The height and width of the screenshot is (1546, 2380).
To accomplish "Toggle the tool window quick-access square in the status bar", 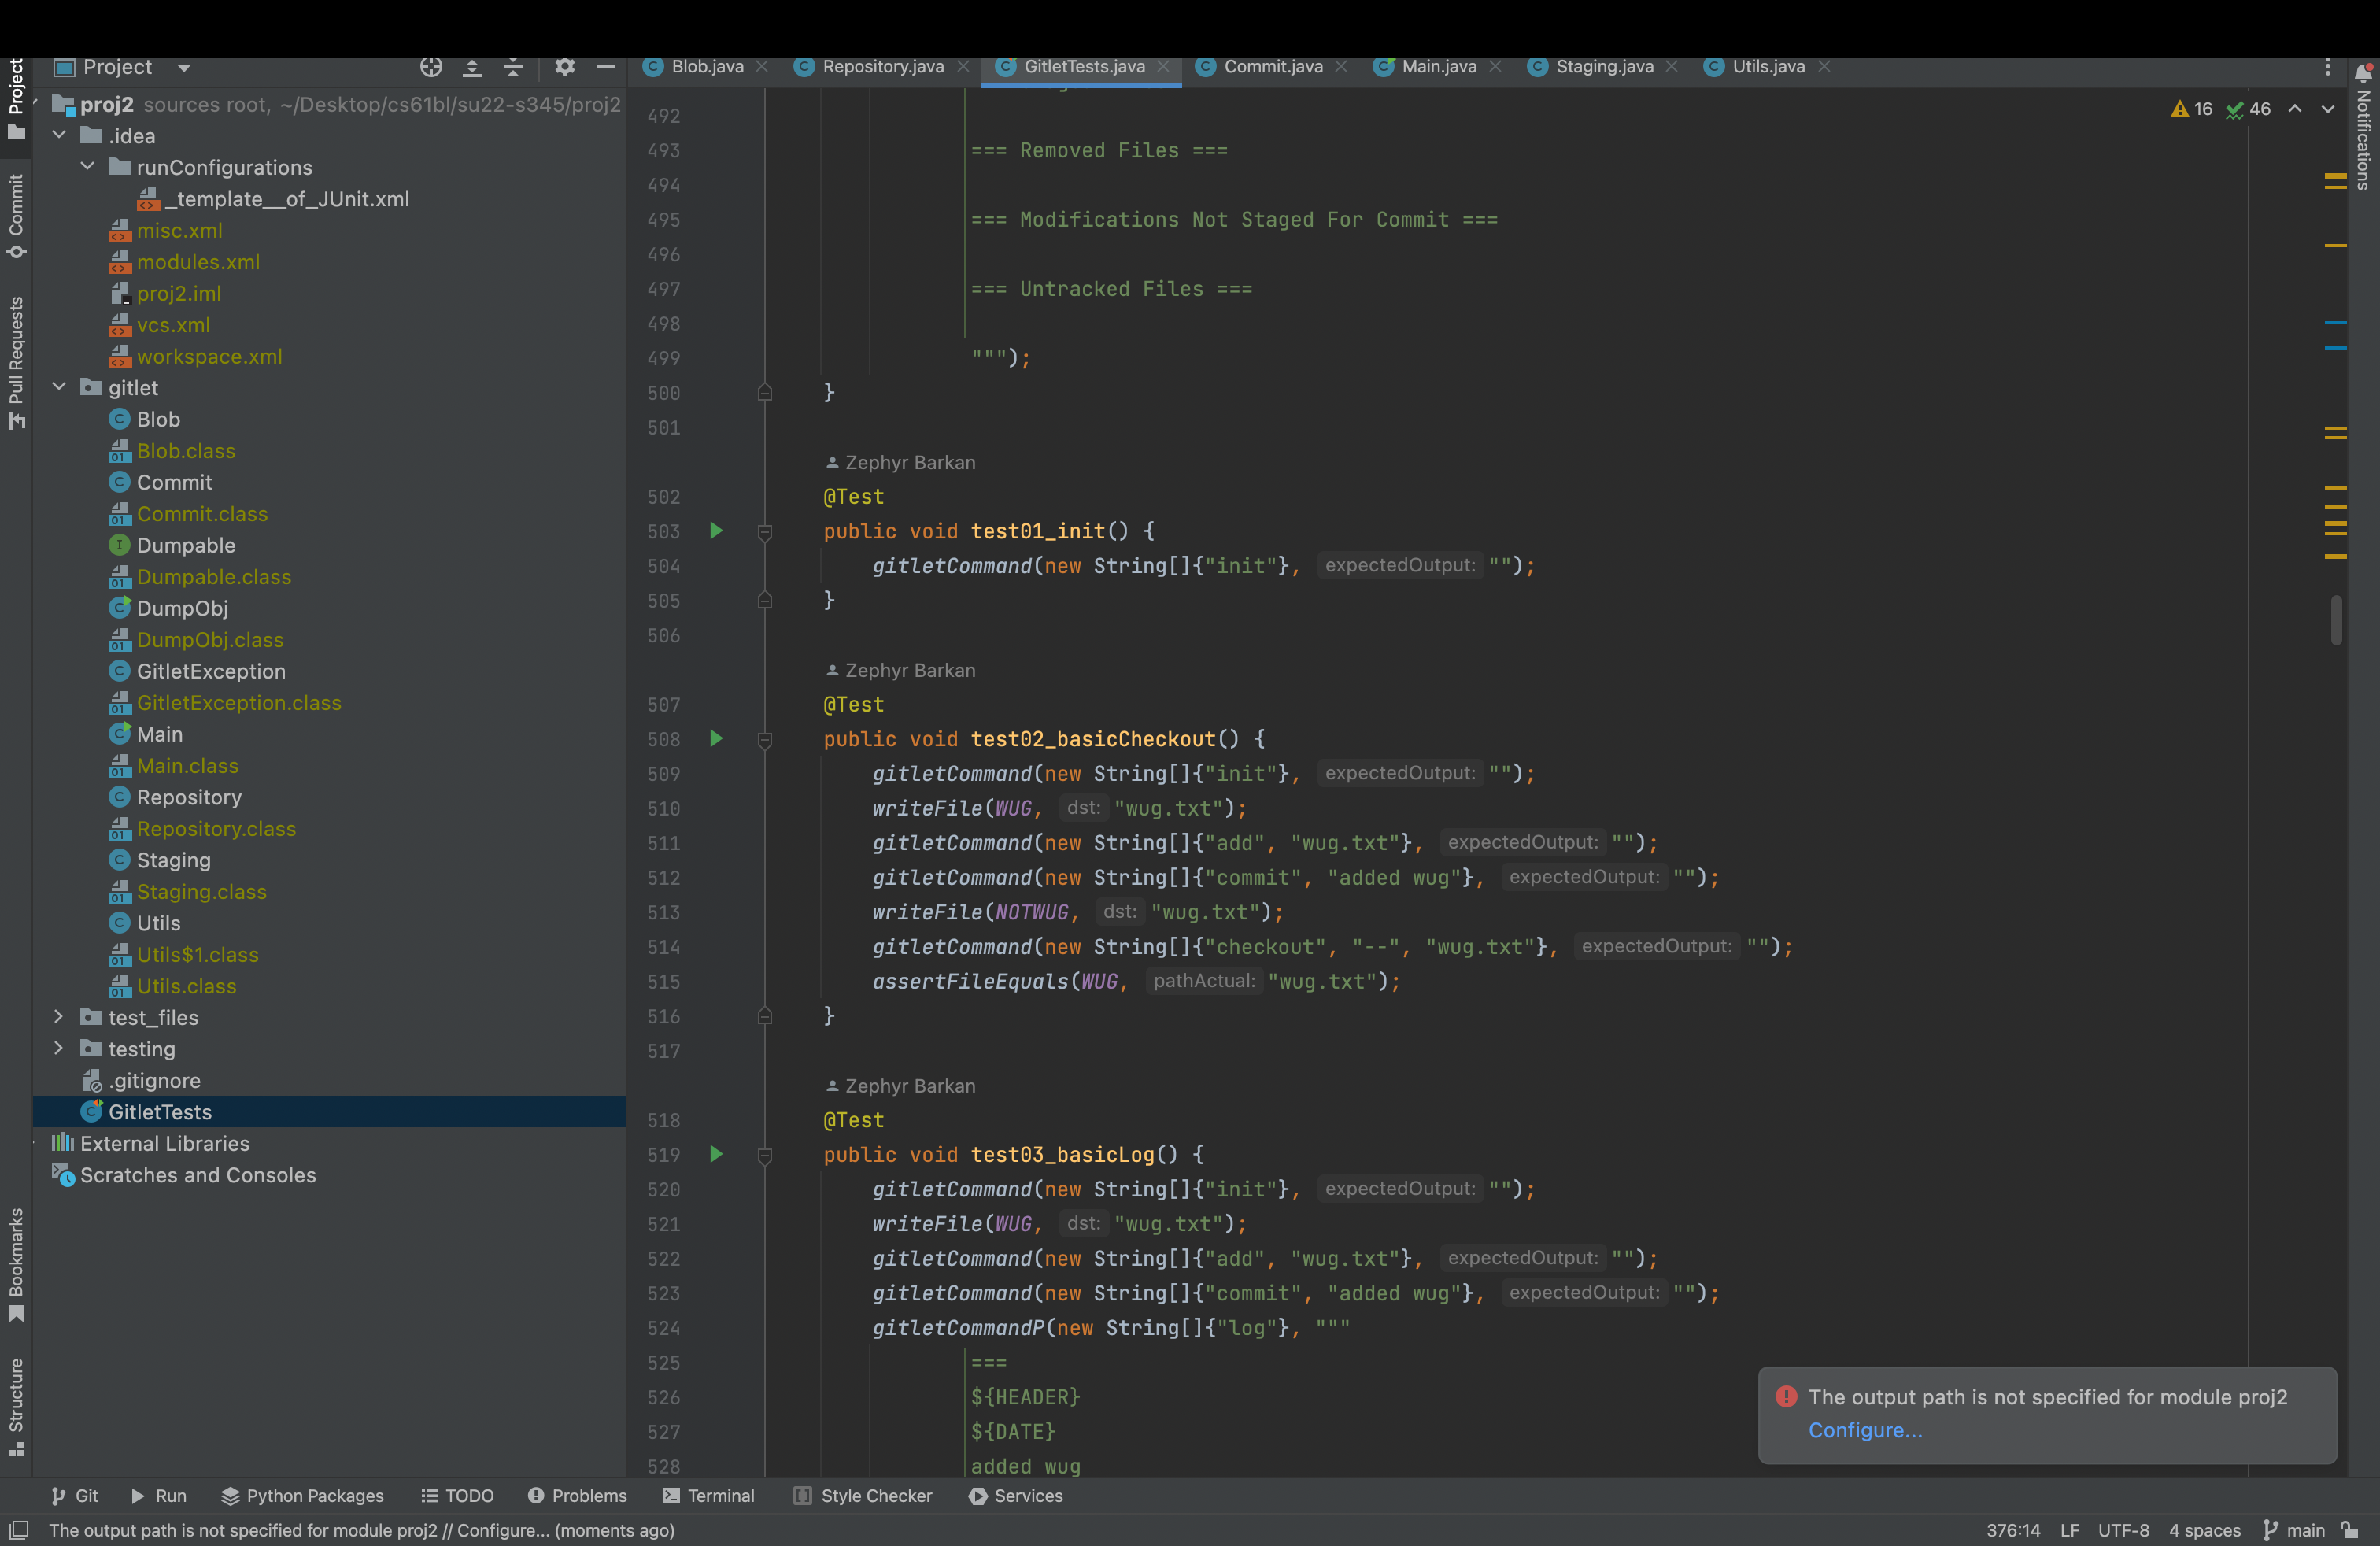I will 18,1530.
